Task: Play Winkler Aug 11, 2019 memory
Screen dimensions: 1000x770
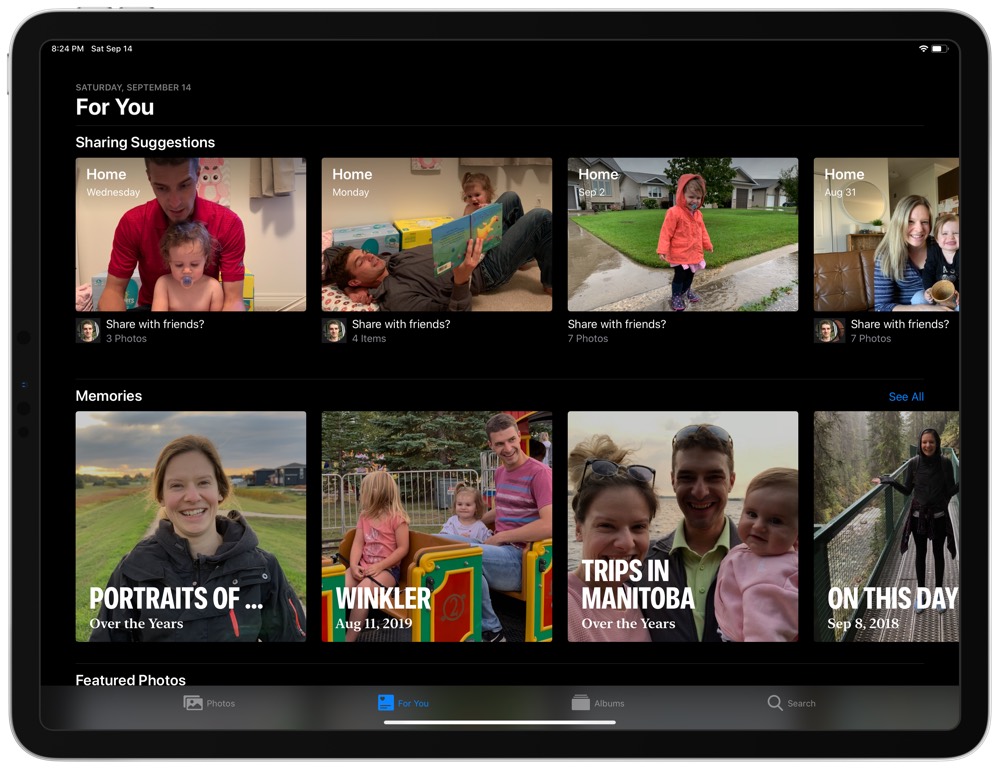Action: [437, 526]
